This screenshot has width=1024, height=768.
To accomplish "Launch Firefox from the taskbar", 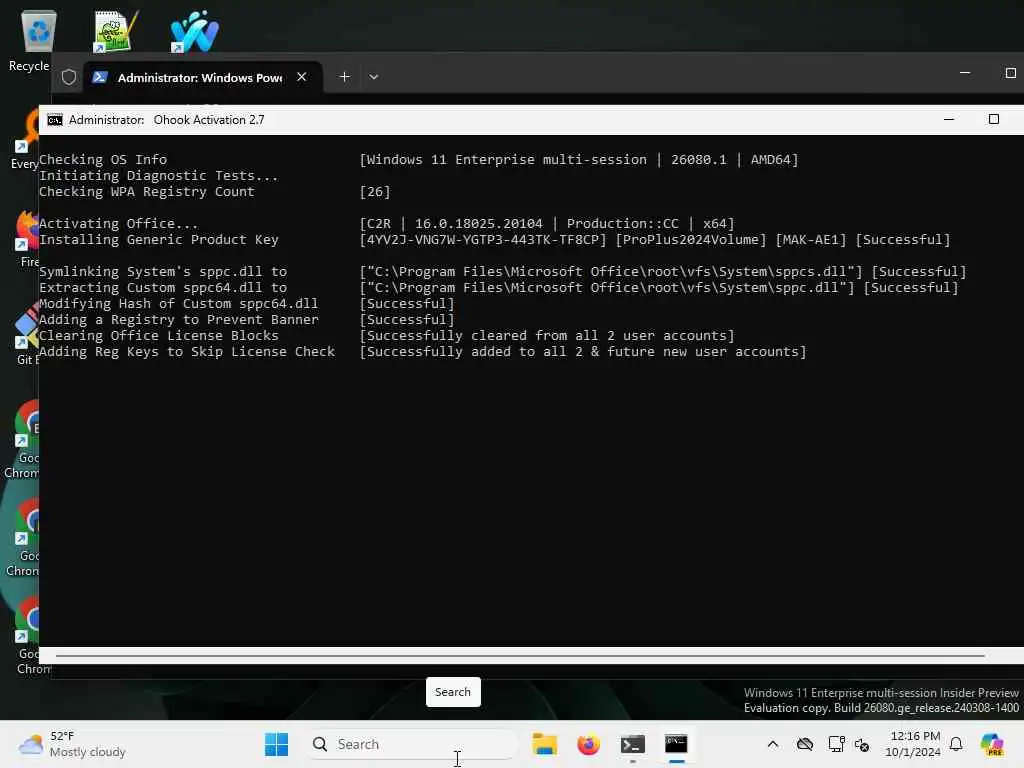I will click(x=588, y=744).
